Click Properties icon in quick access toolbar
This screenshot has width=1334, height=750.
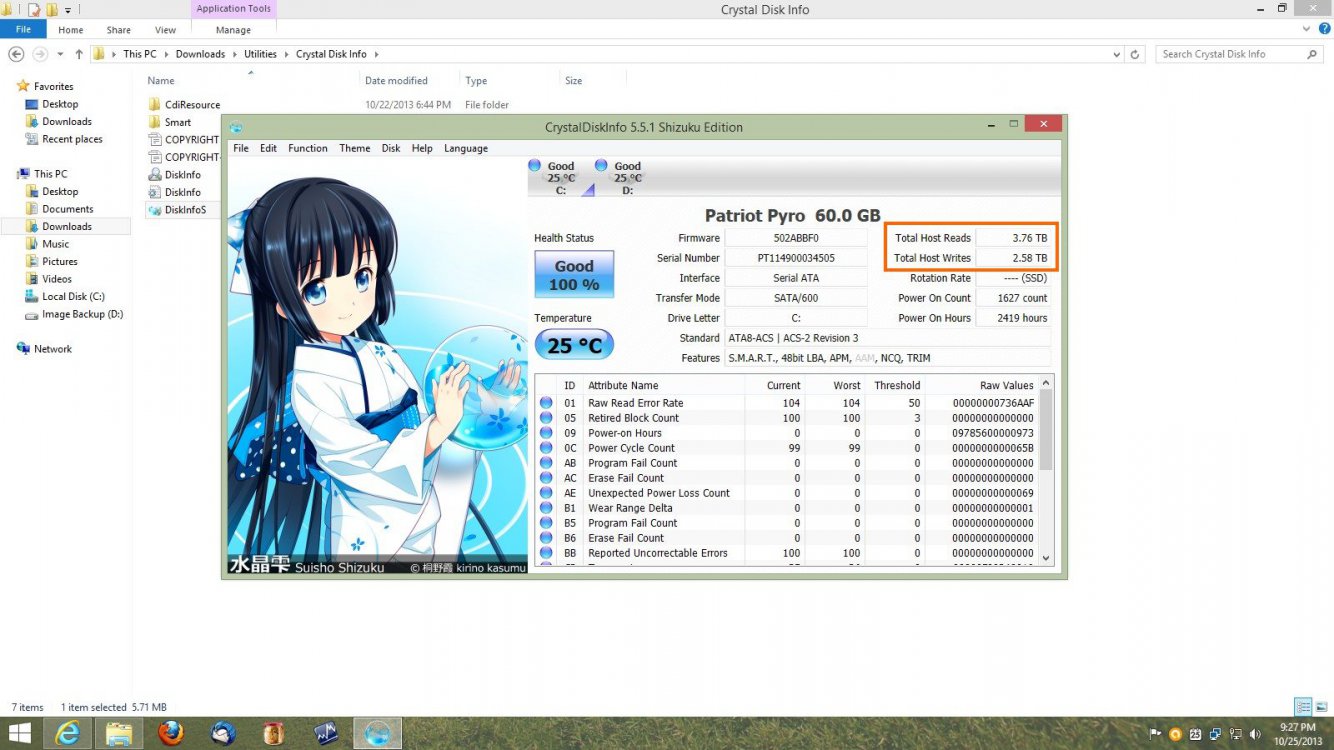[x=34, y=10]
